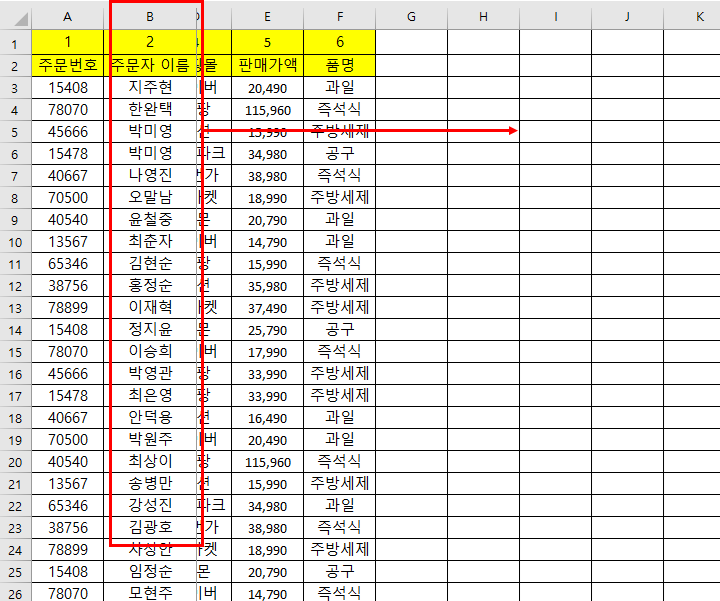
Task: Select row 20 header
Action: coord(15,462)
